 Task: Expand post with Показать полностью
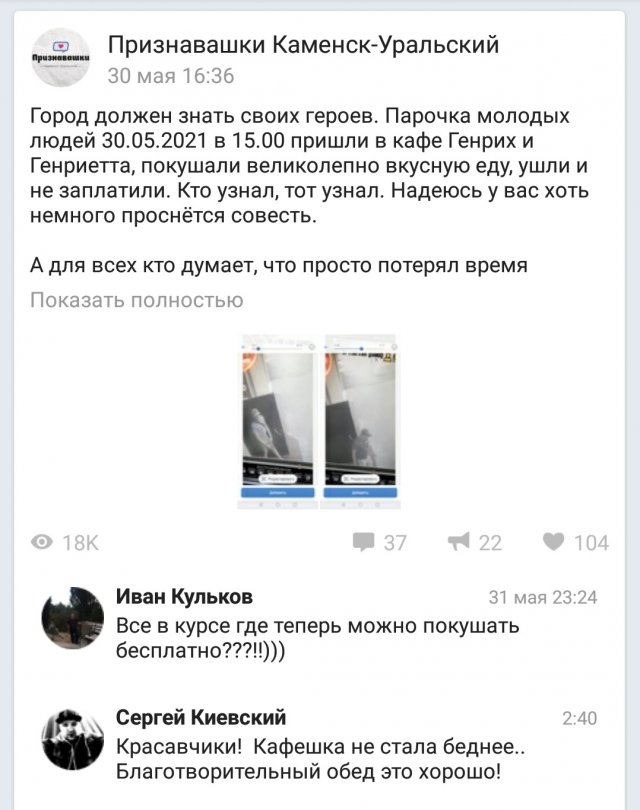coord(137,300)
